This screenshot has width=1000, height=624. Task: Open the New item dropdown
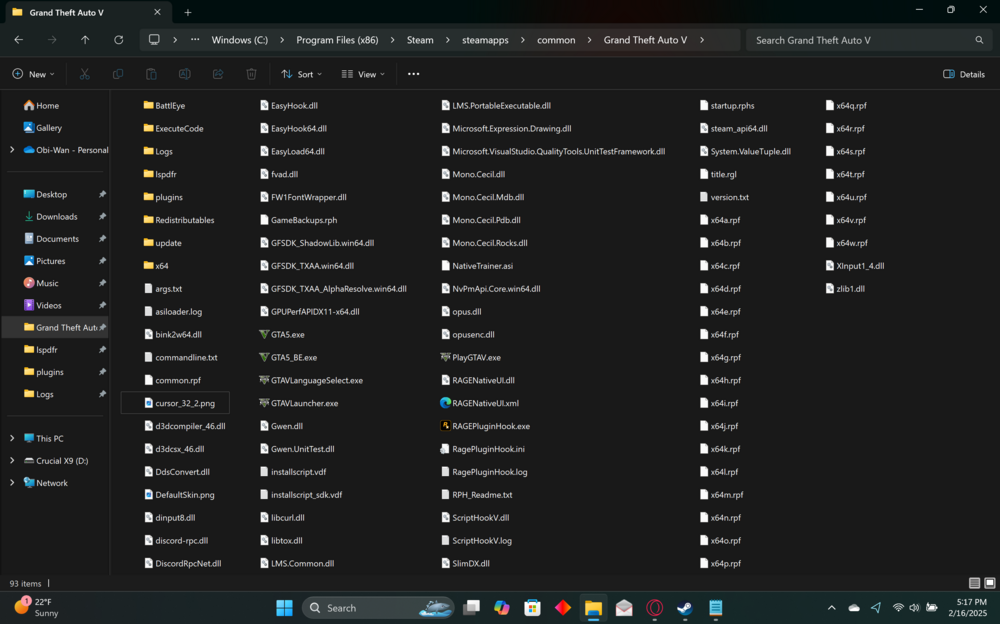33,74
